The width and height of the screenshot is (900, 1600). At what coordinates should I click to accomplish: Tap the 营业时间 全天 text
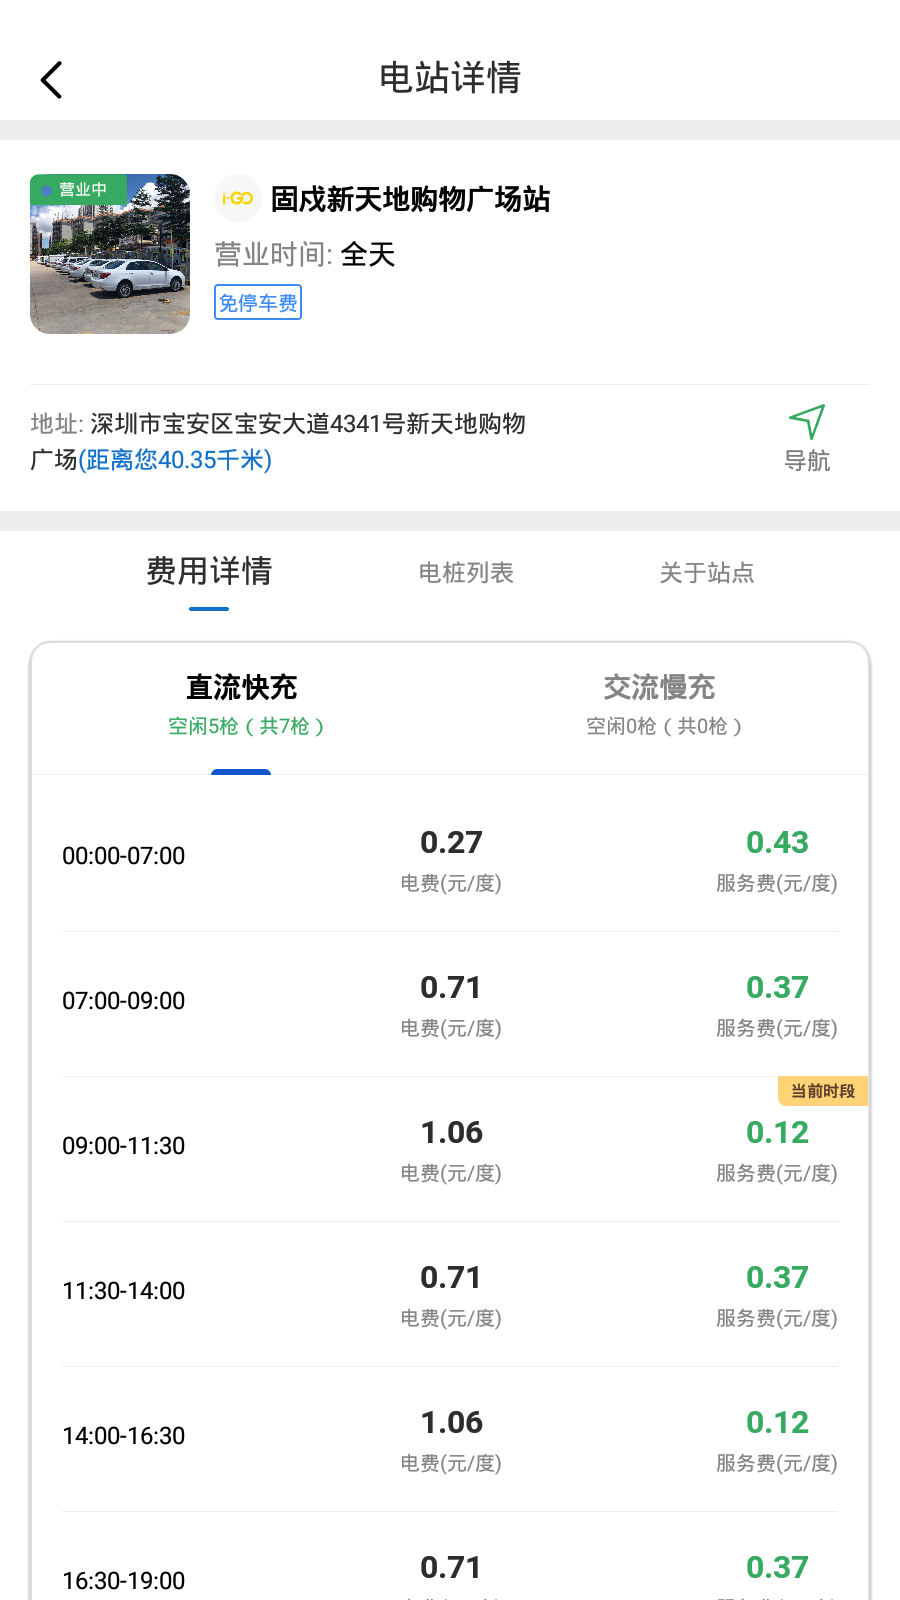click(305, 254)
